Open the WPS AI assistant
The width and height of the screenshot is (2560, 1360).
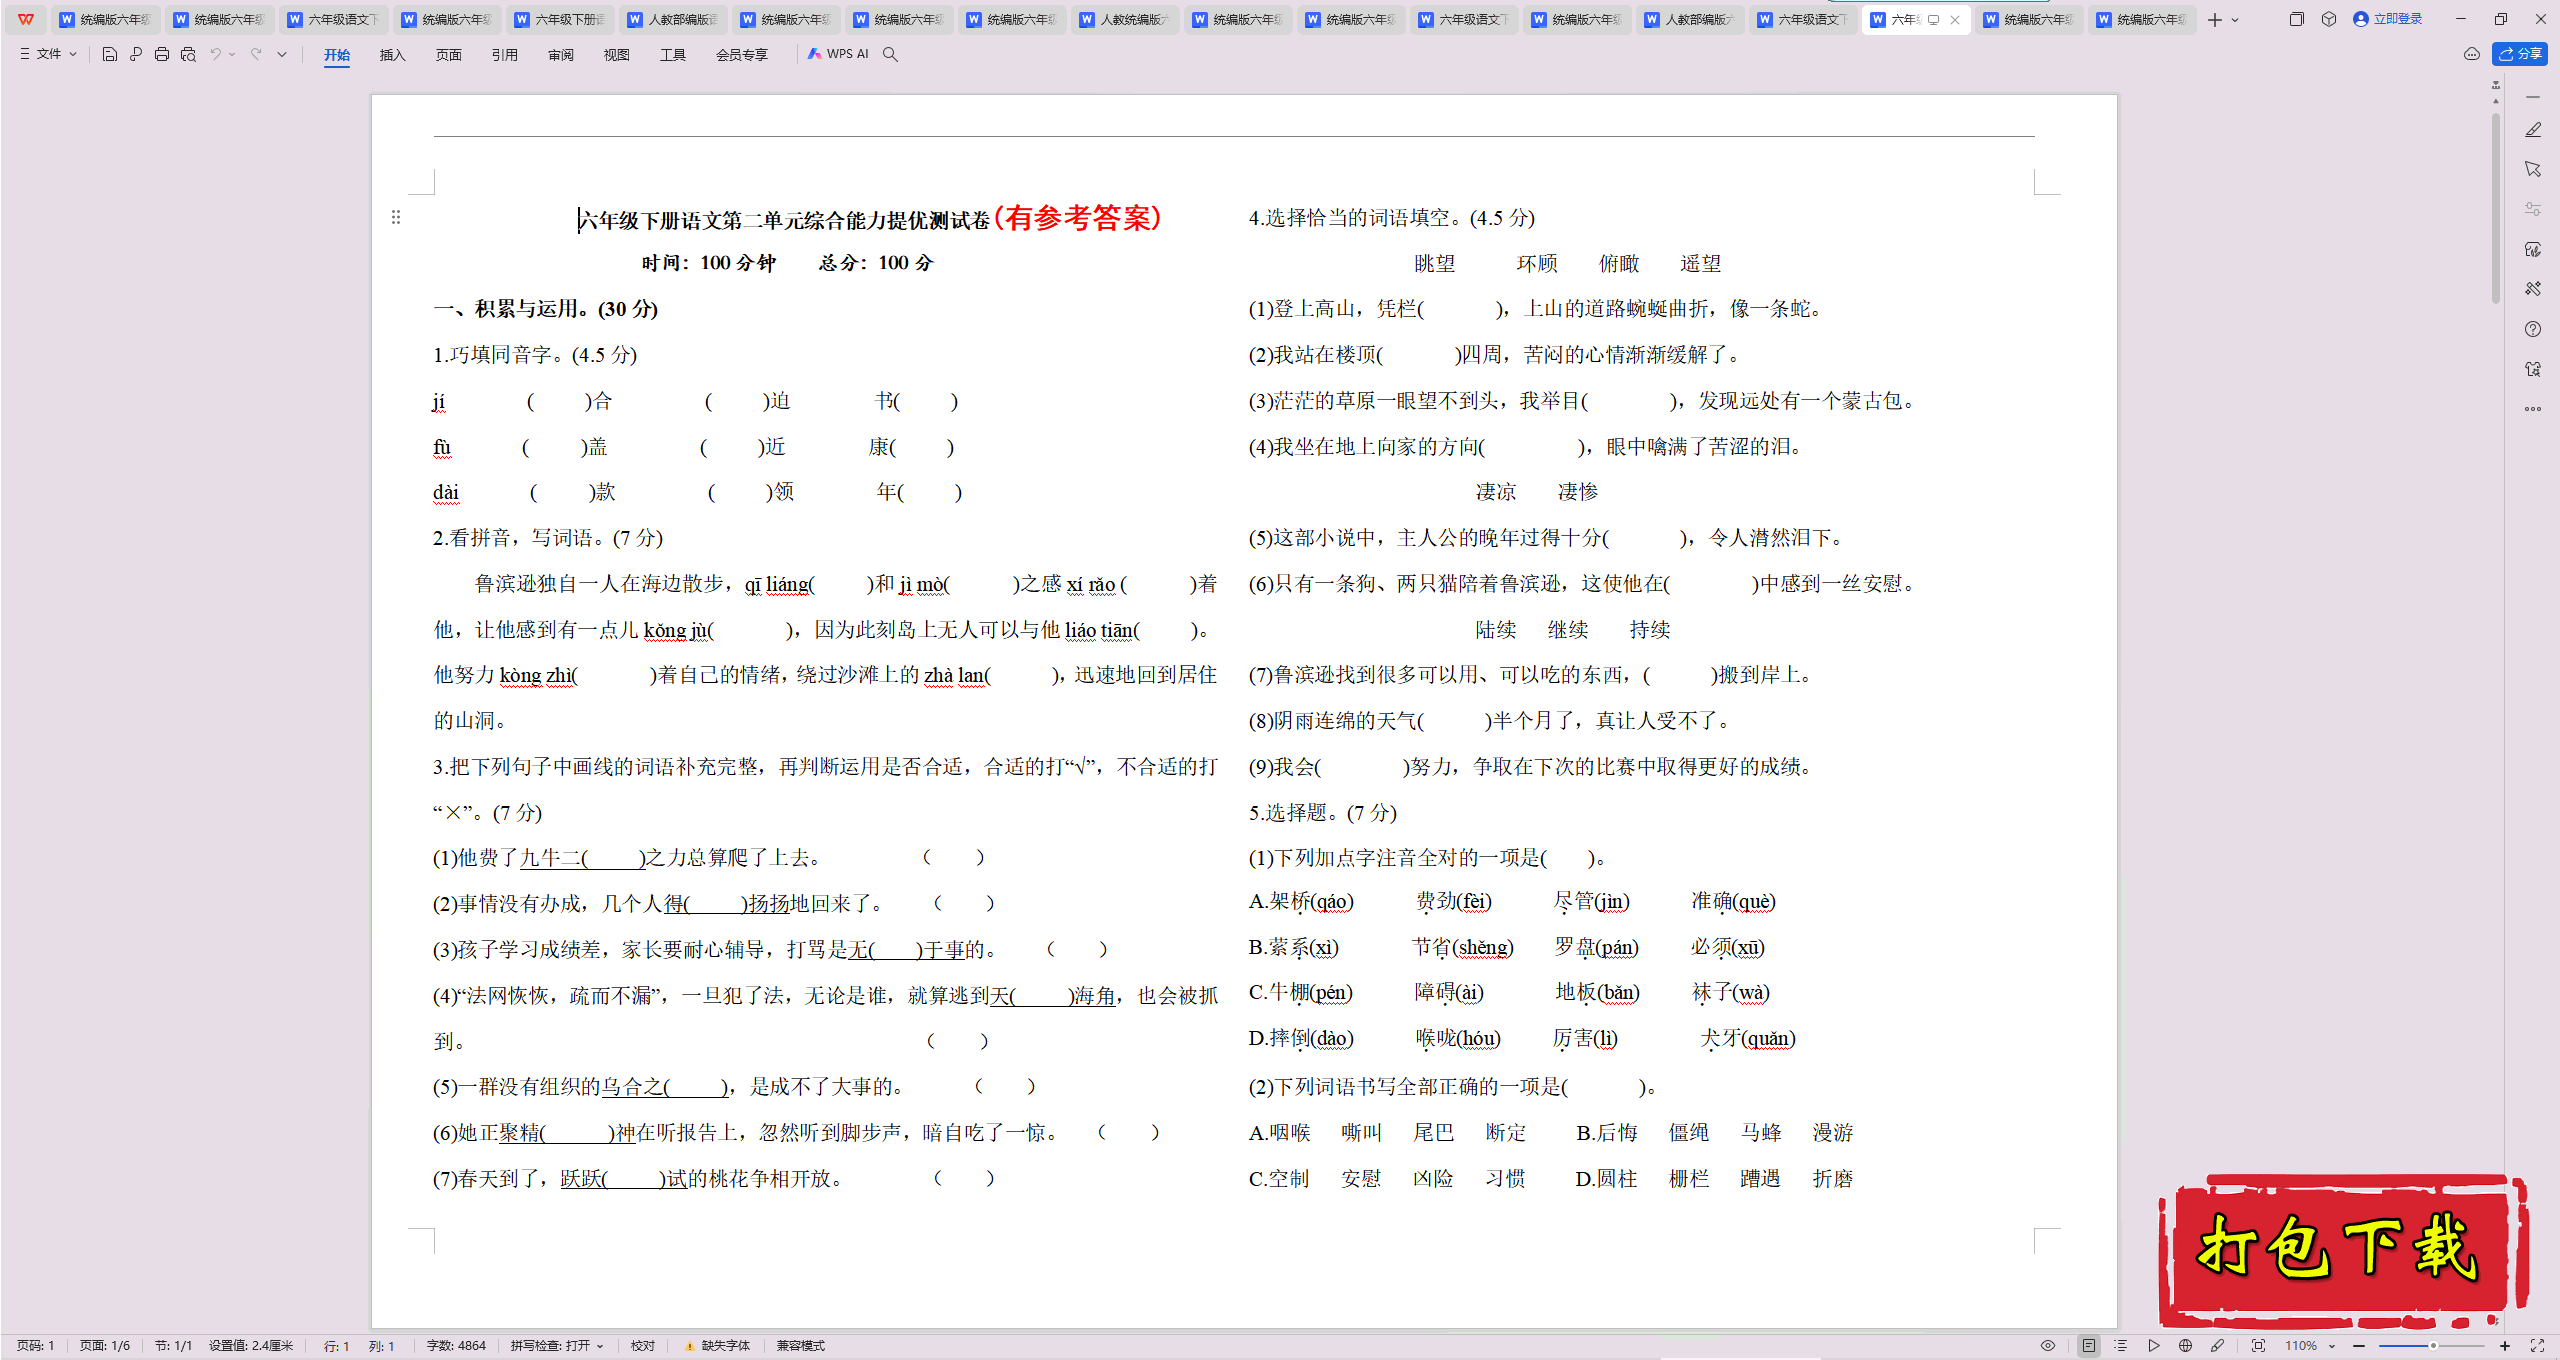838,54
